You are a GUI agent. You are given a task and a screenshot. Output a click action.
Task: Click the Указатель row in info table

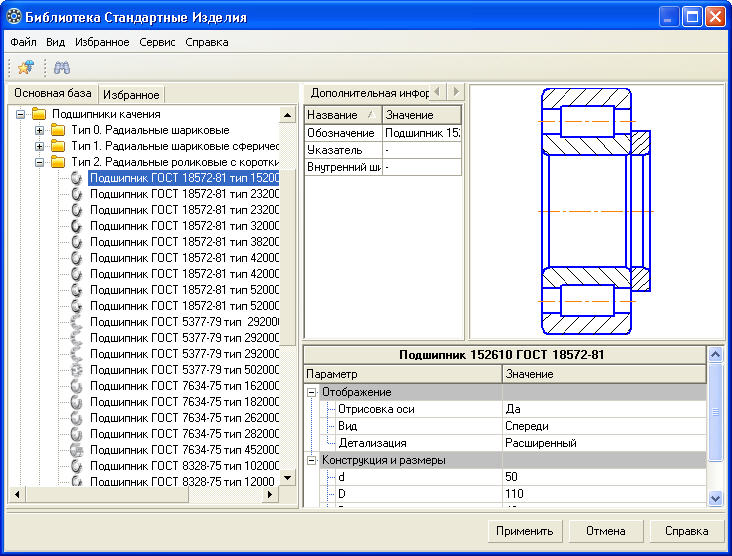(x=383, y=150)
